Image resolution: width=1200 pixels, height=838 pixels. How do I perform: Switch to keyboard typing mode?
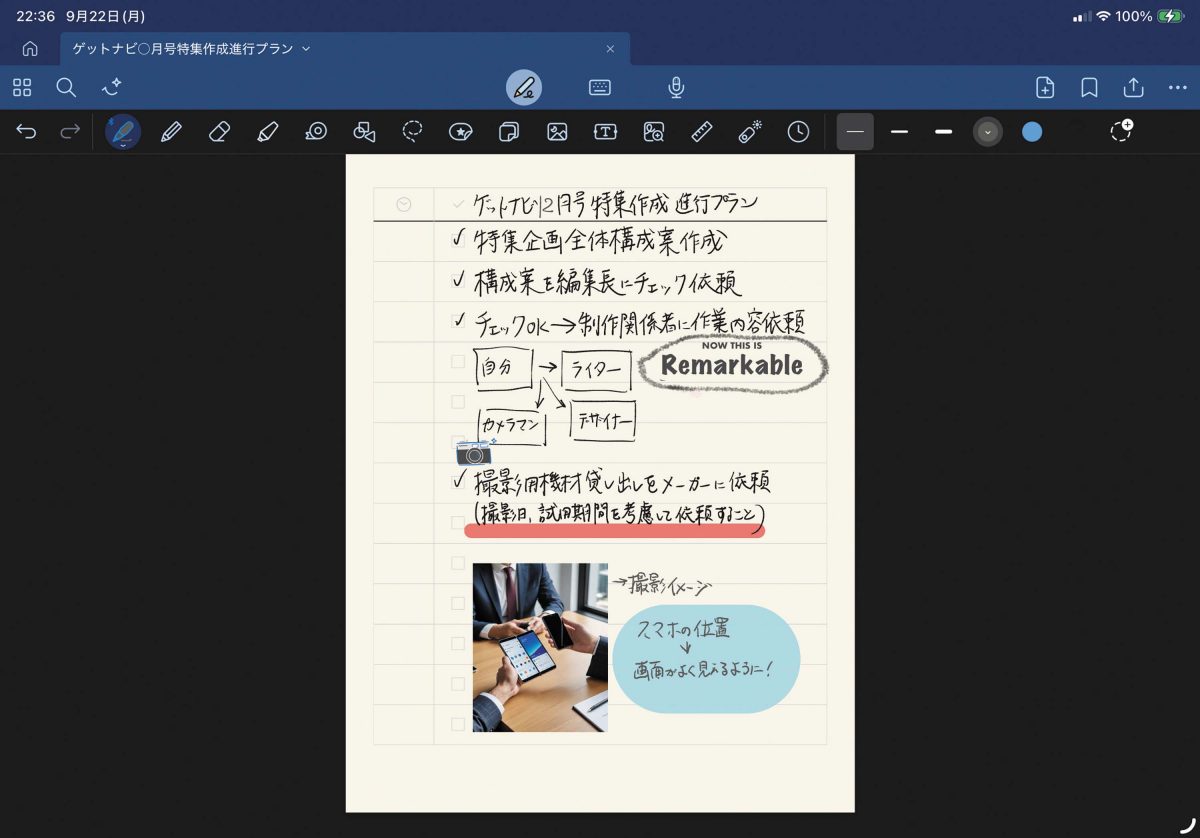[x=600, y=88]
